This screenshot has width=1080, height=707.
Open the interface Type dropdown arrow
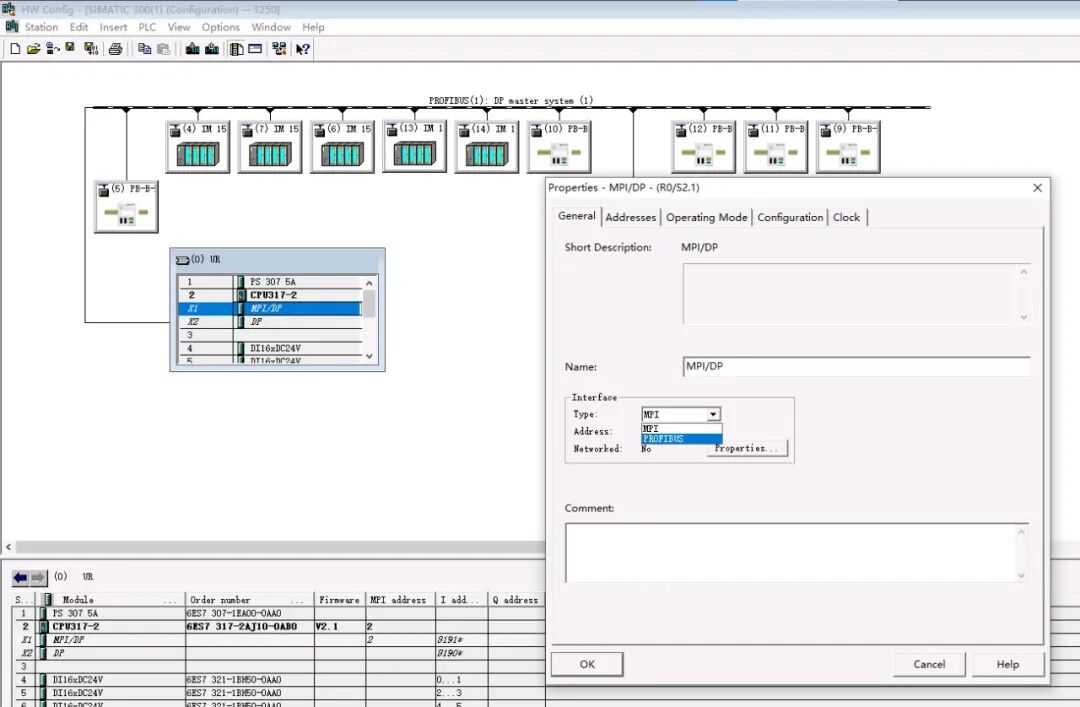coord(714,414)
